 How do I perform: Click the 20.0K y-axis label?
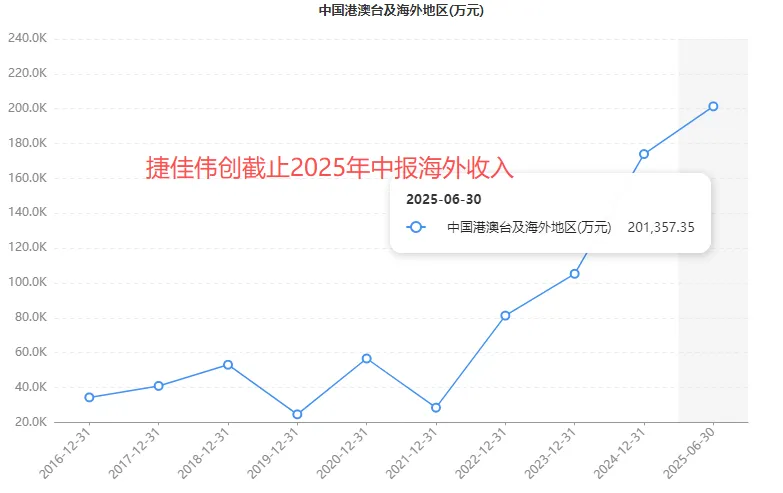[x=31, y=422]
